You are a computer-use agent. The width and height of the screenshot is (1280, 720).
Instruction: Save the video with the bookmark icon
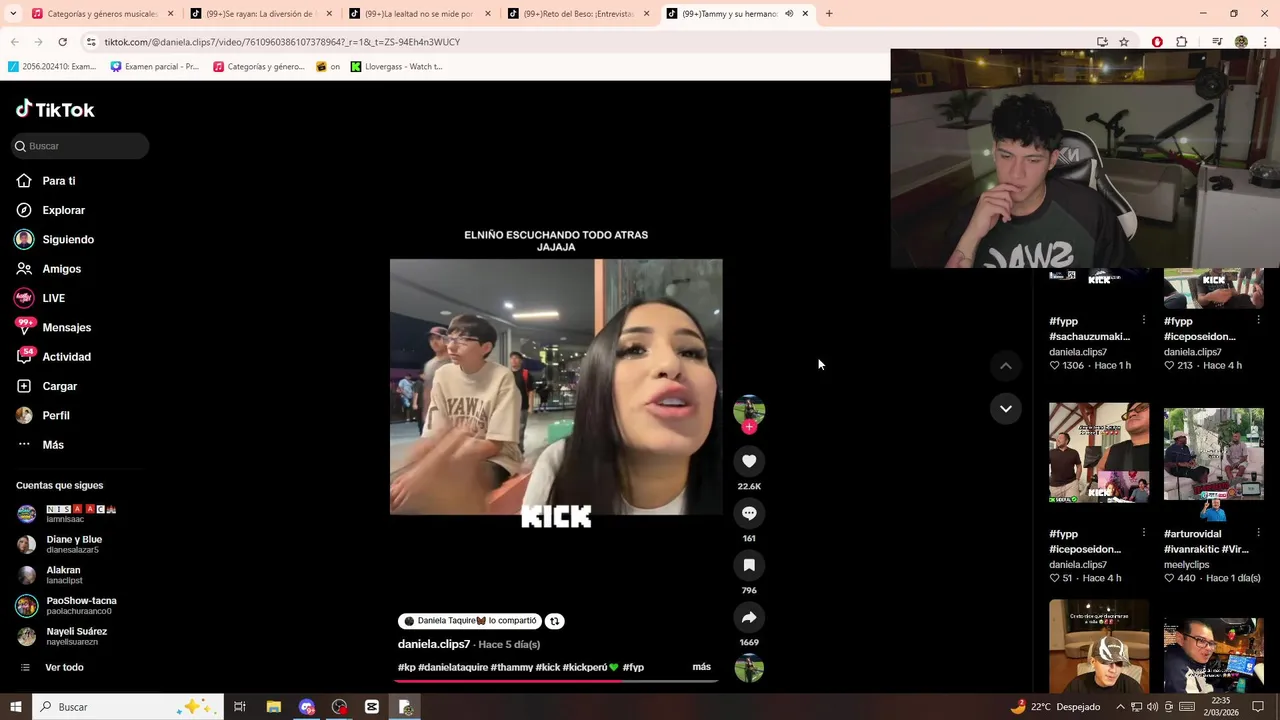pos(749,565)
